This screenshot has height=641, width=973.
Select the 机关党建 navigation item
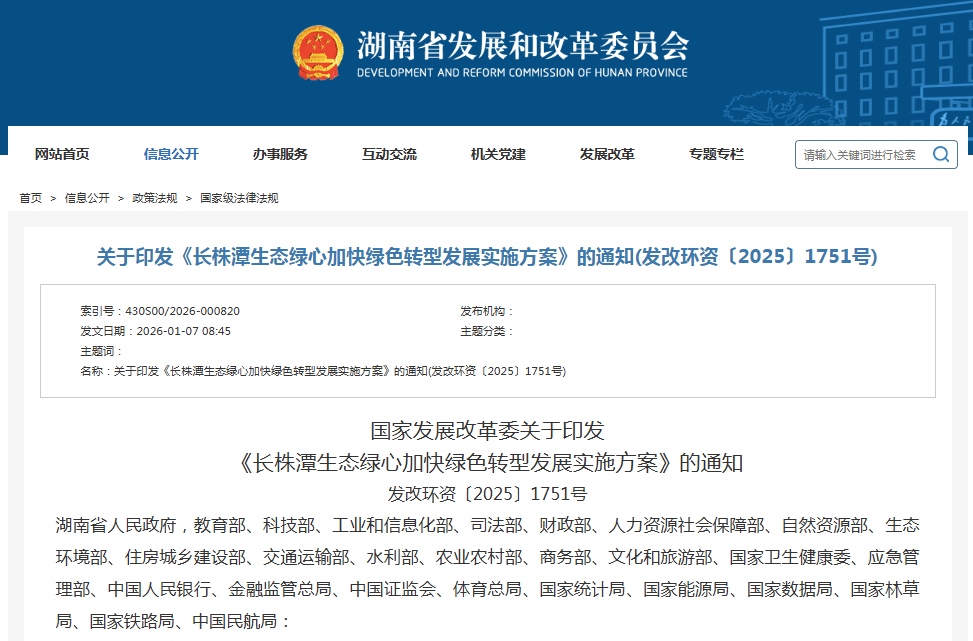tap(497, 154)
